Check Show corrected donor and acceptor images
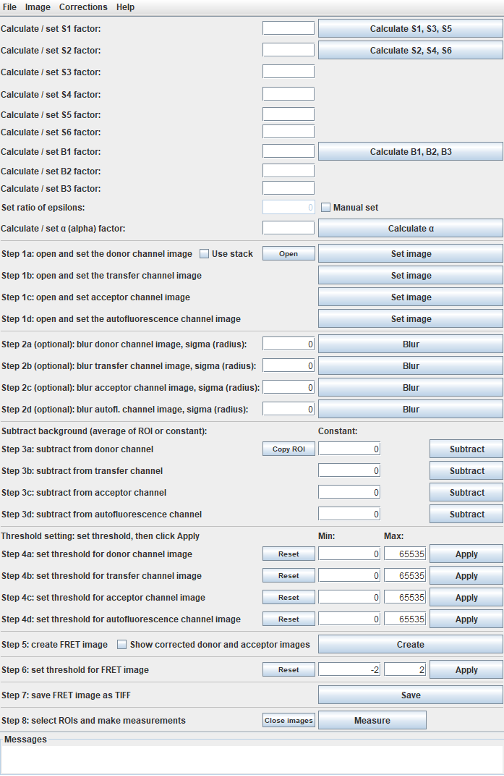504x776 pixels. [122, 644]
